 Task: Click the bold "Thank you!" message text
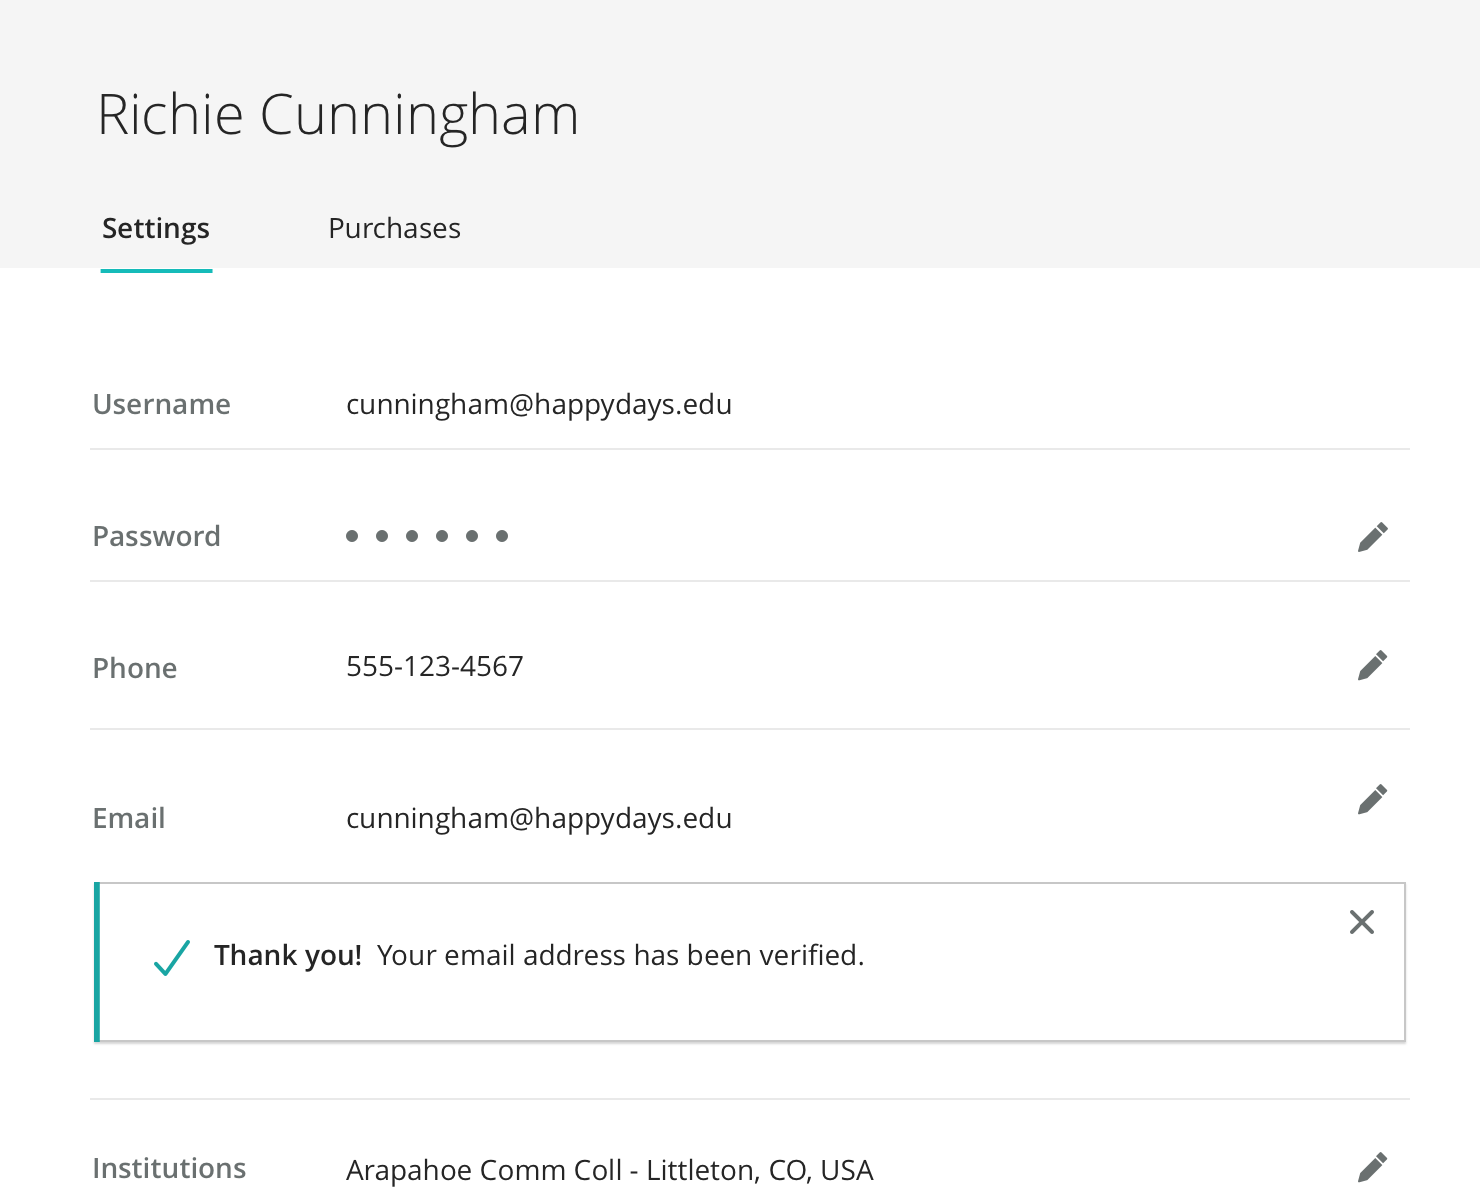click(287, 956)
